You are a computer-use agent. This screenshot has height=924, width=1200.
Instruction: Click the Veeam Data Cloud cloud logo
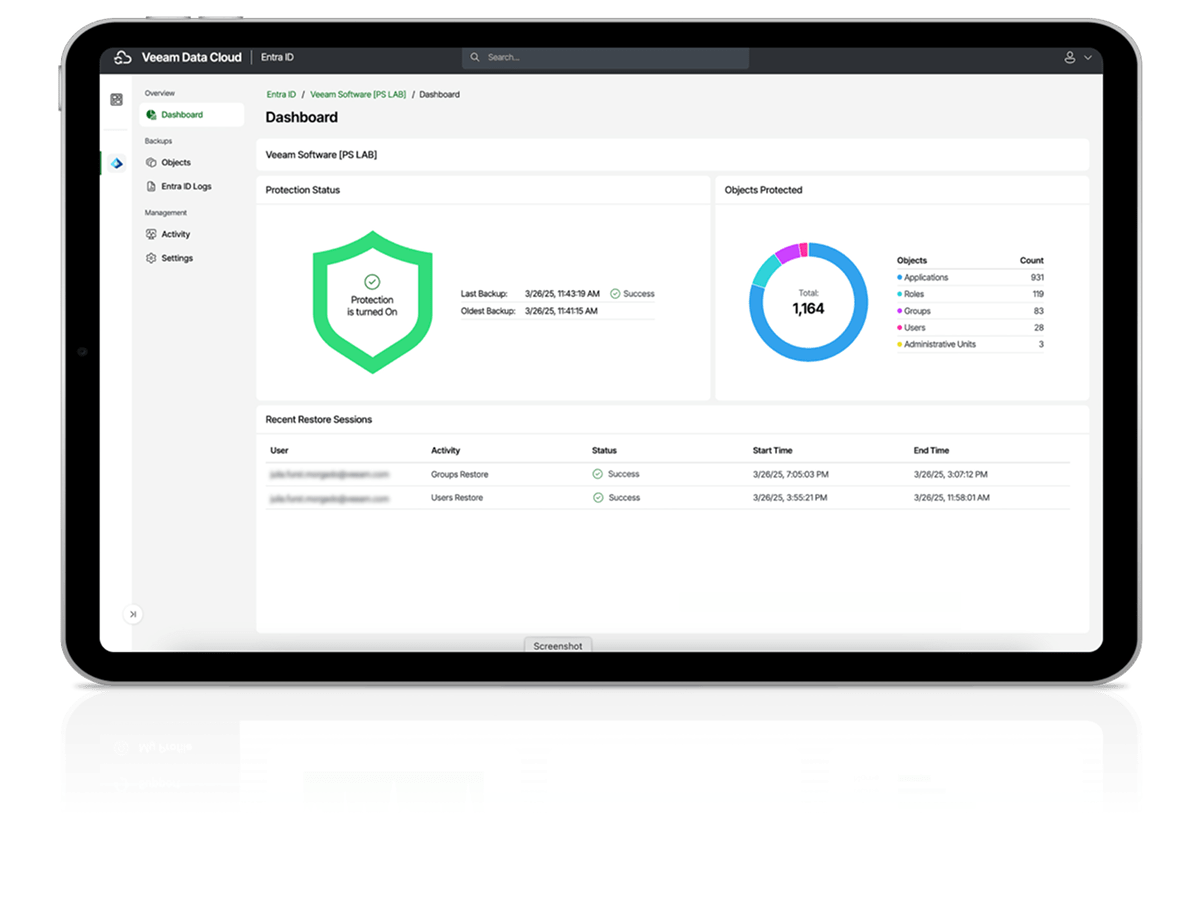(x=122, y=57)
